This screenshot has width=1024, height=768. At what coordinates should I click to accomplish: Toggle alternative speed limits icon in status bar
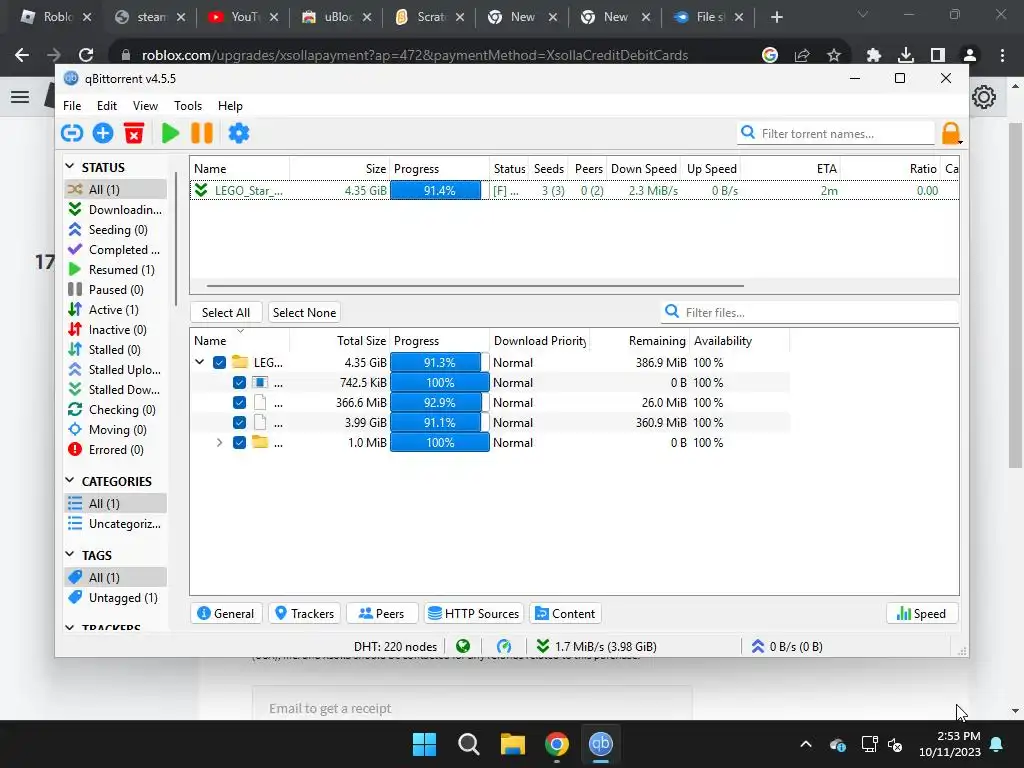click(x=504, y=647)
